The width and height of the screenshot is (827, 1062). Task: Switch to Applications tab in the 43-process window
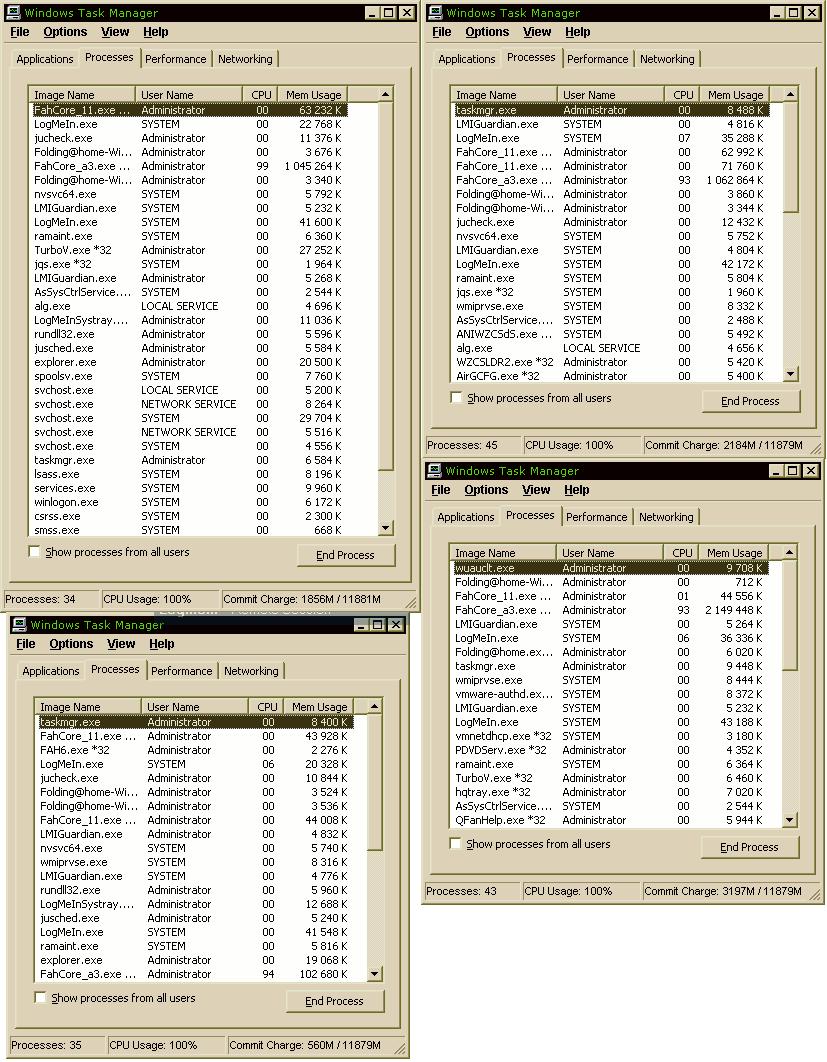(x=466, y=517)
